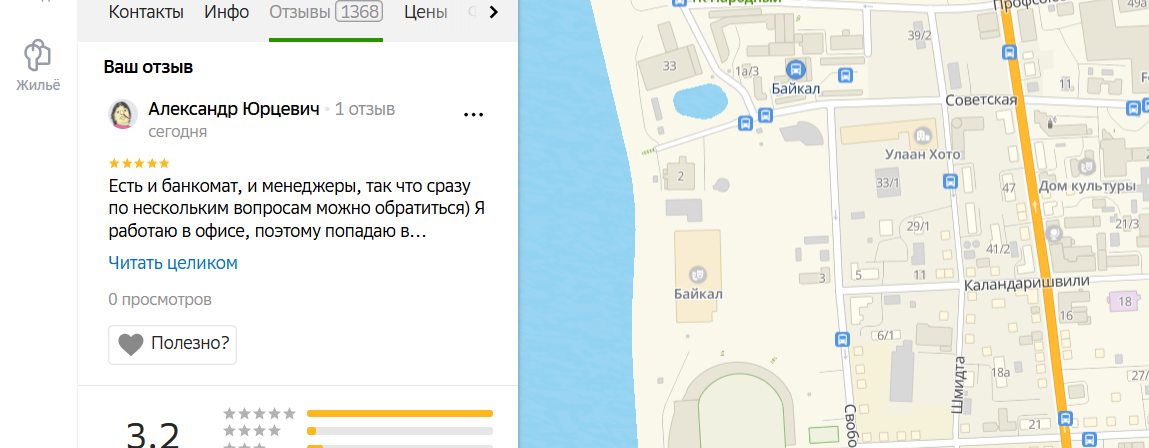Click the Байкал theater mask icon
Viewport: 1149px width, 448px height.
point(698,275)
